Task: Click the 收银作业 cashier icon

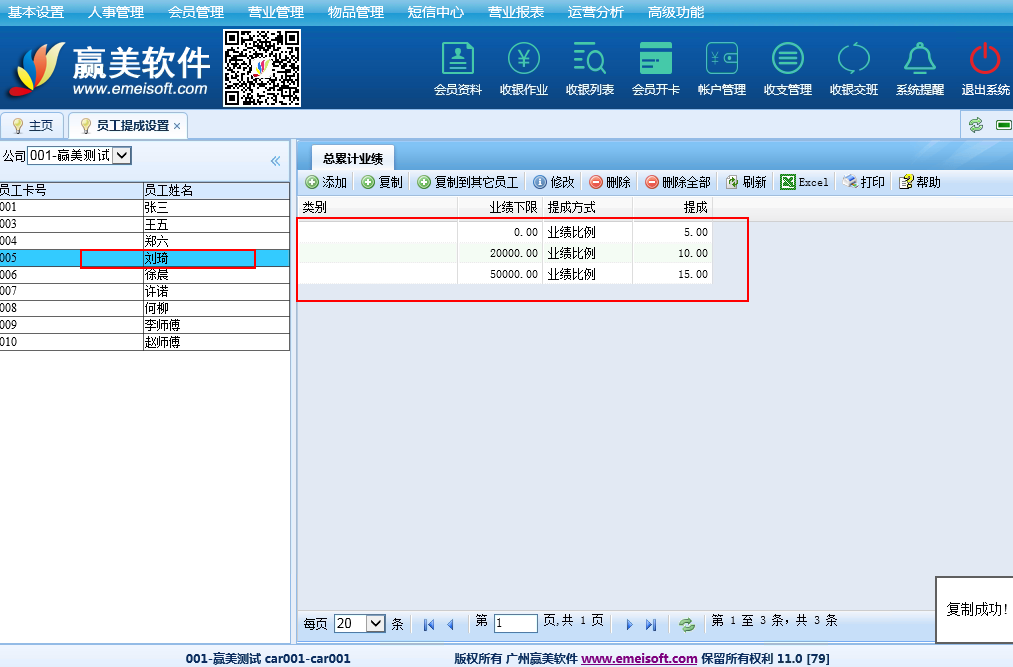Action: tap(523, 60)
